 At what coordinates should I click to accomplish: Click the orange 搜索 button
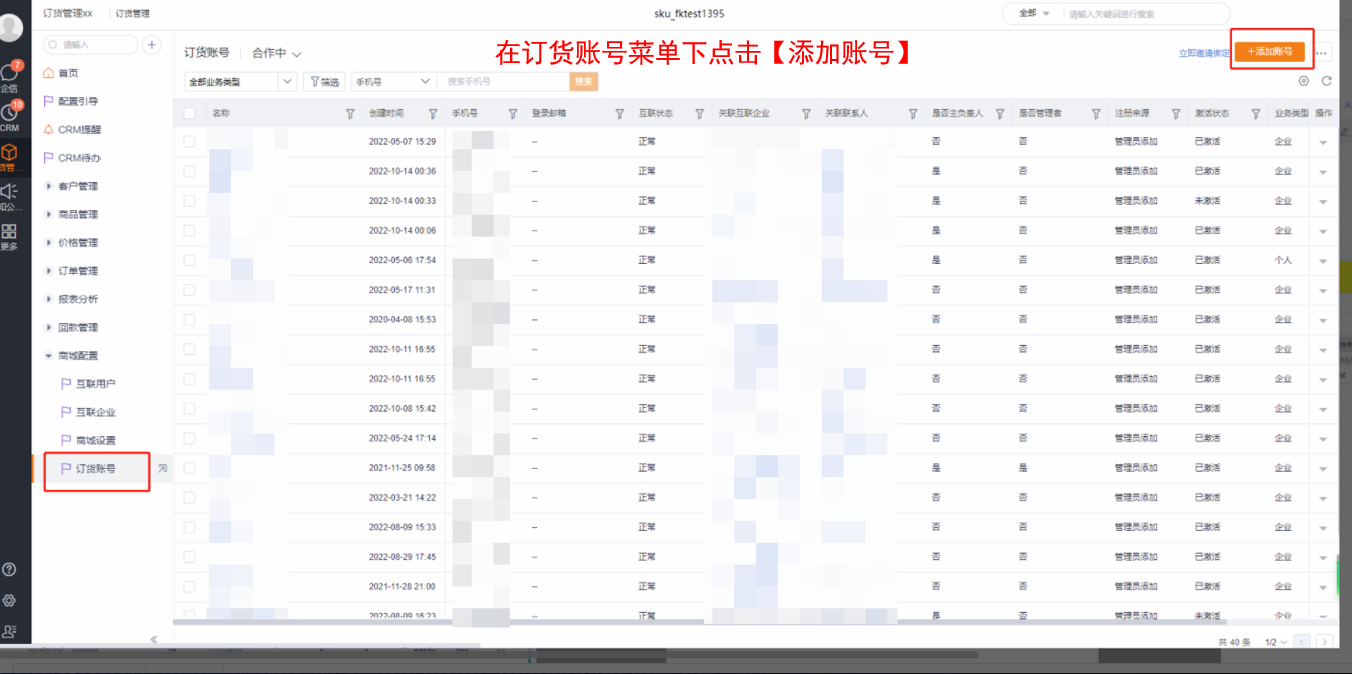pos(584,82)
